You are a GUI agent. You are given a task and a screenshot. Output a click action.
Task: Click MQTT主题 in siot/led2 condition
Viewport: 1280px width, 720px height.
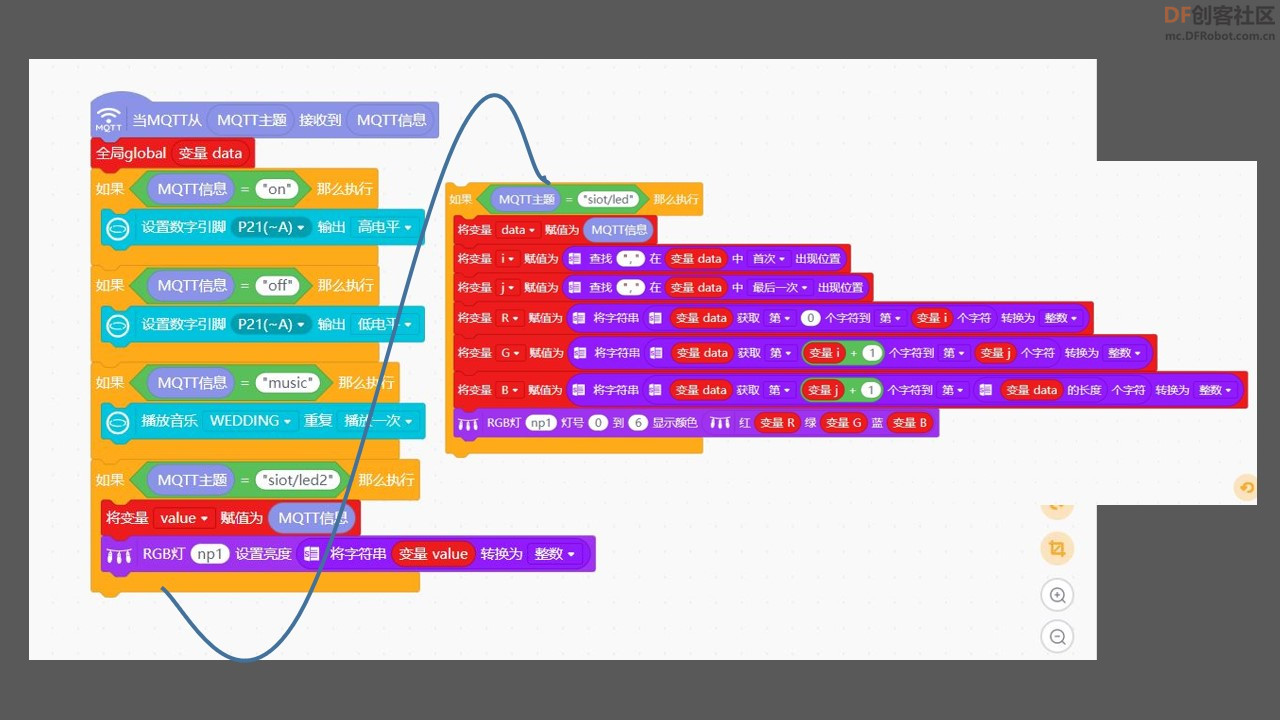(191, 480)
